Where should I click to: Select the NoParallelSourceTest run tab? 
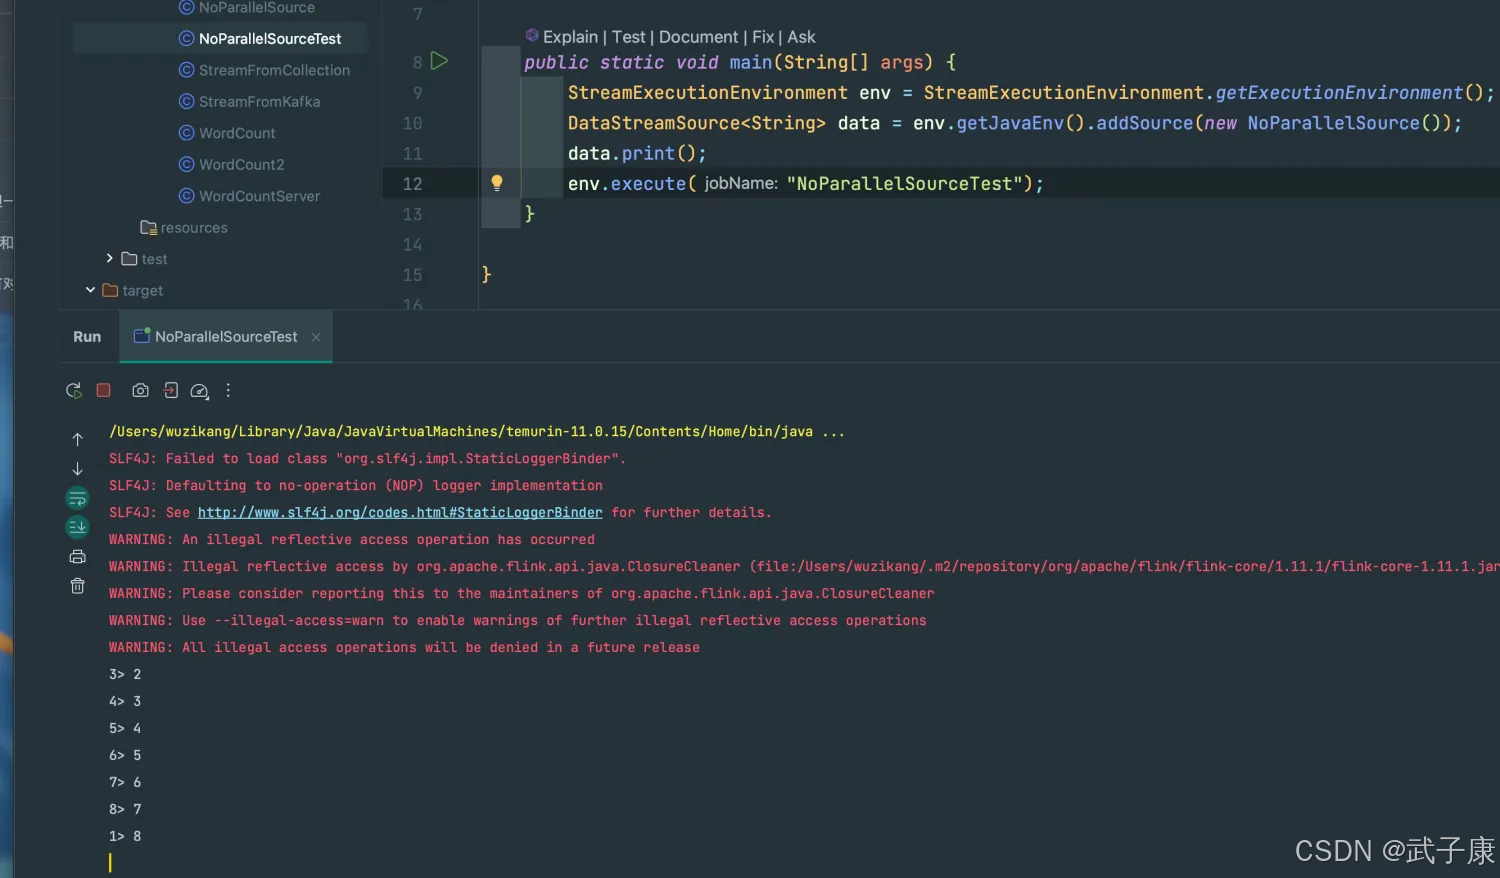[226, 337]
